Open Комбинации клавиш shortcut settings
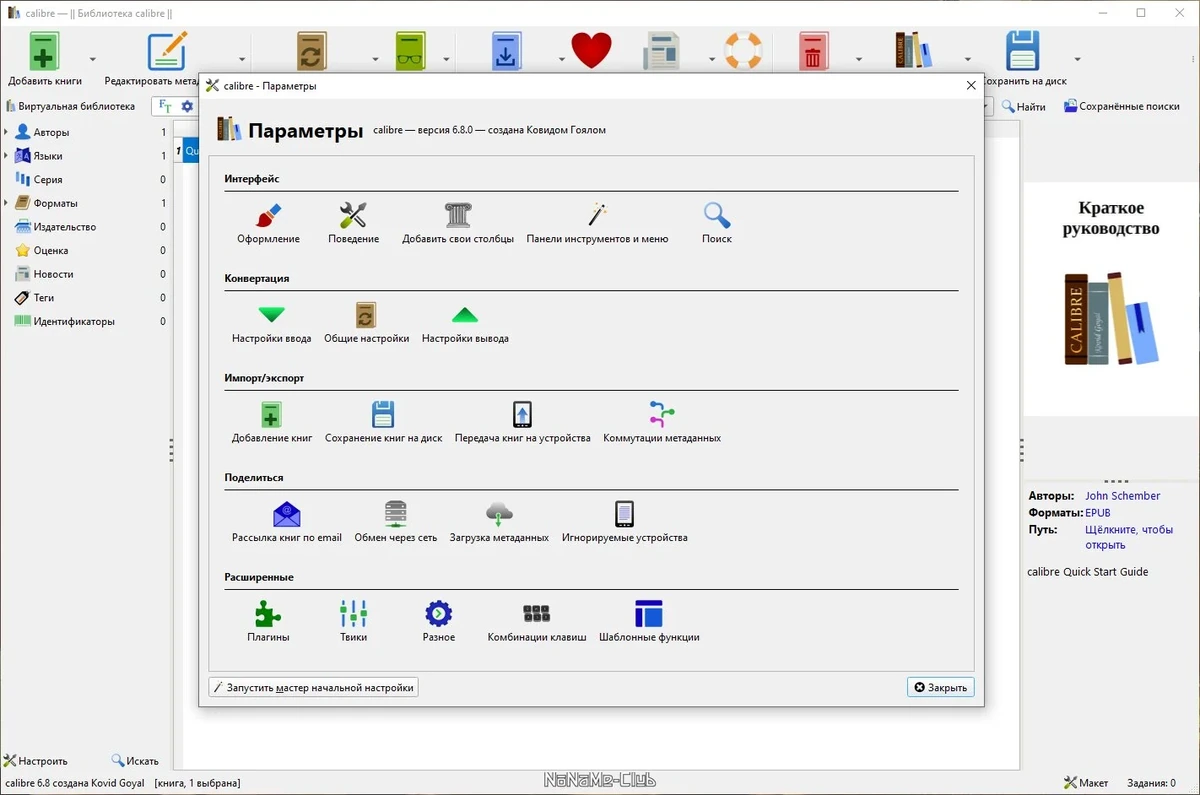The image size is (1200, 795). 537,621
